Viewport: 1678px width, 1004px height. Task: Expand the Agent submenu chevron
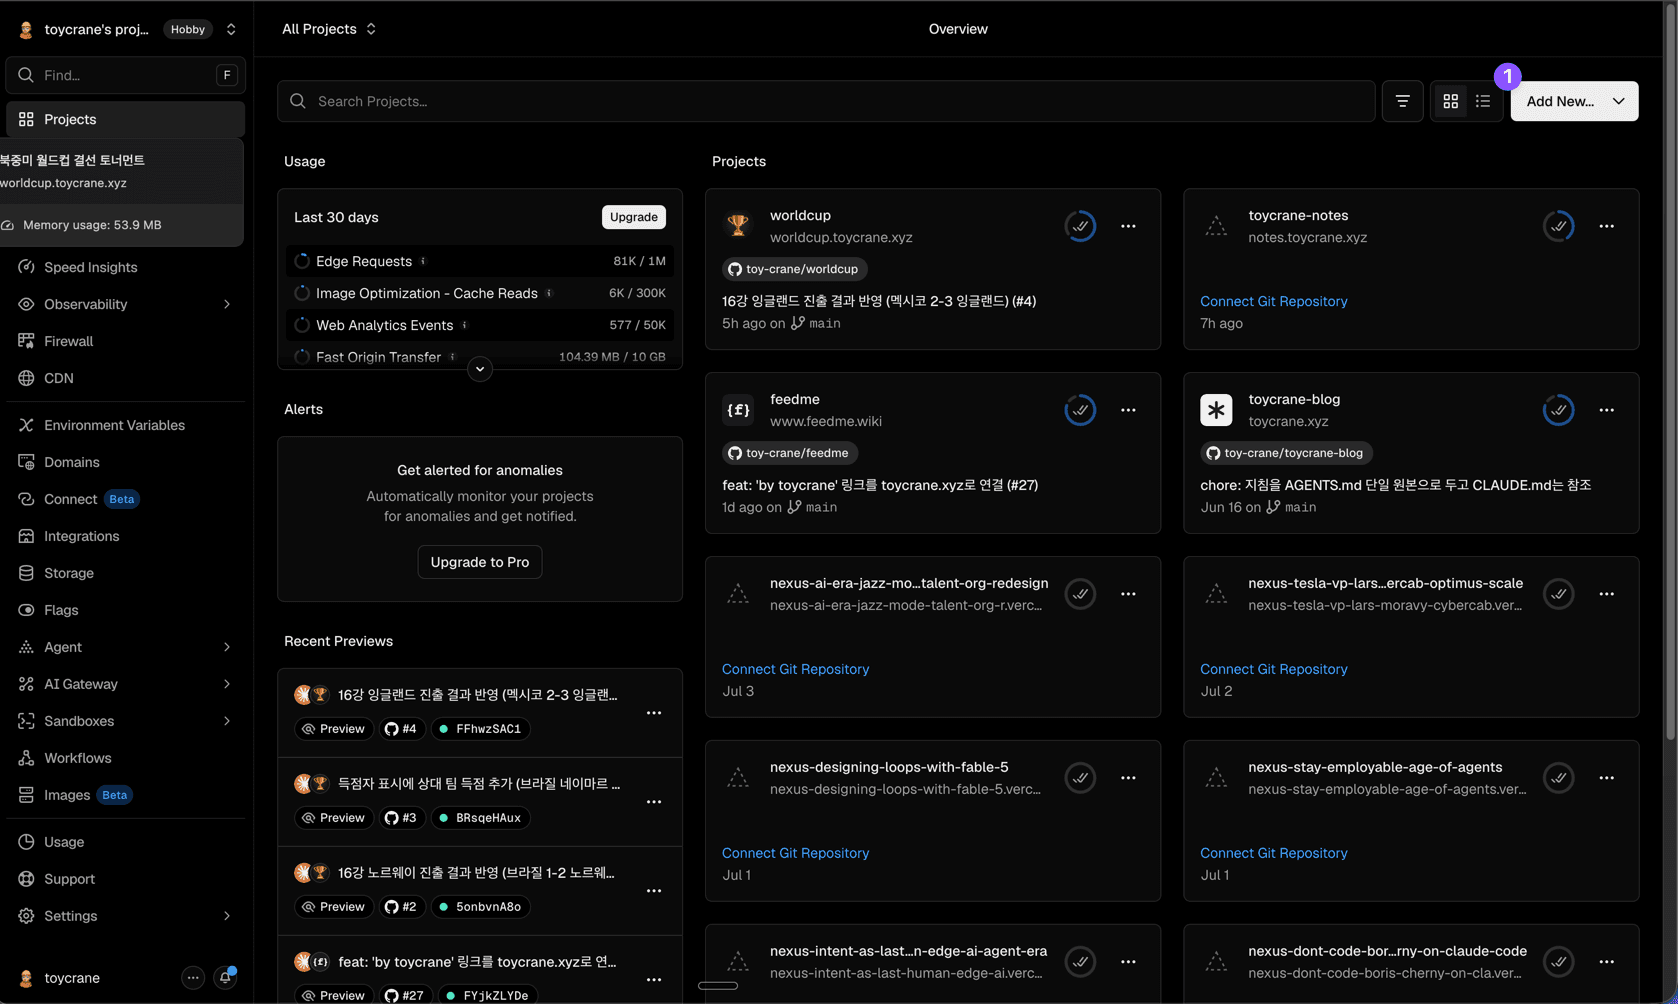click(x=227, y=647)
